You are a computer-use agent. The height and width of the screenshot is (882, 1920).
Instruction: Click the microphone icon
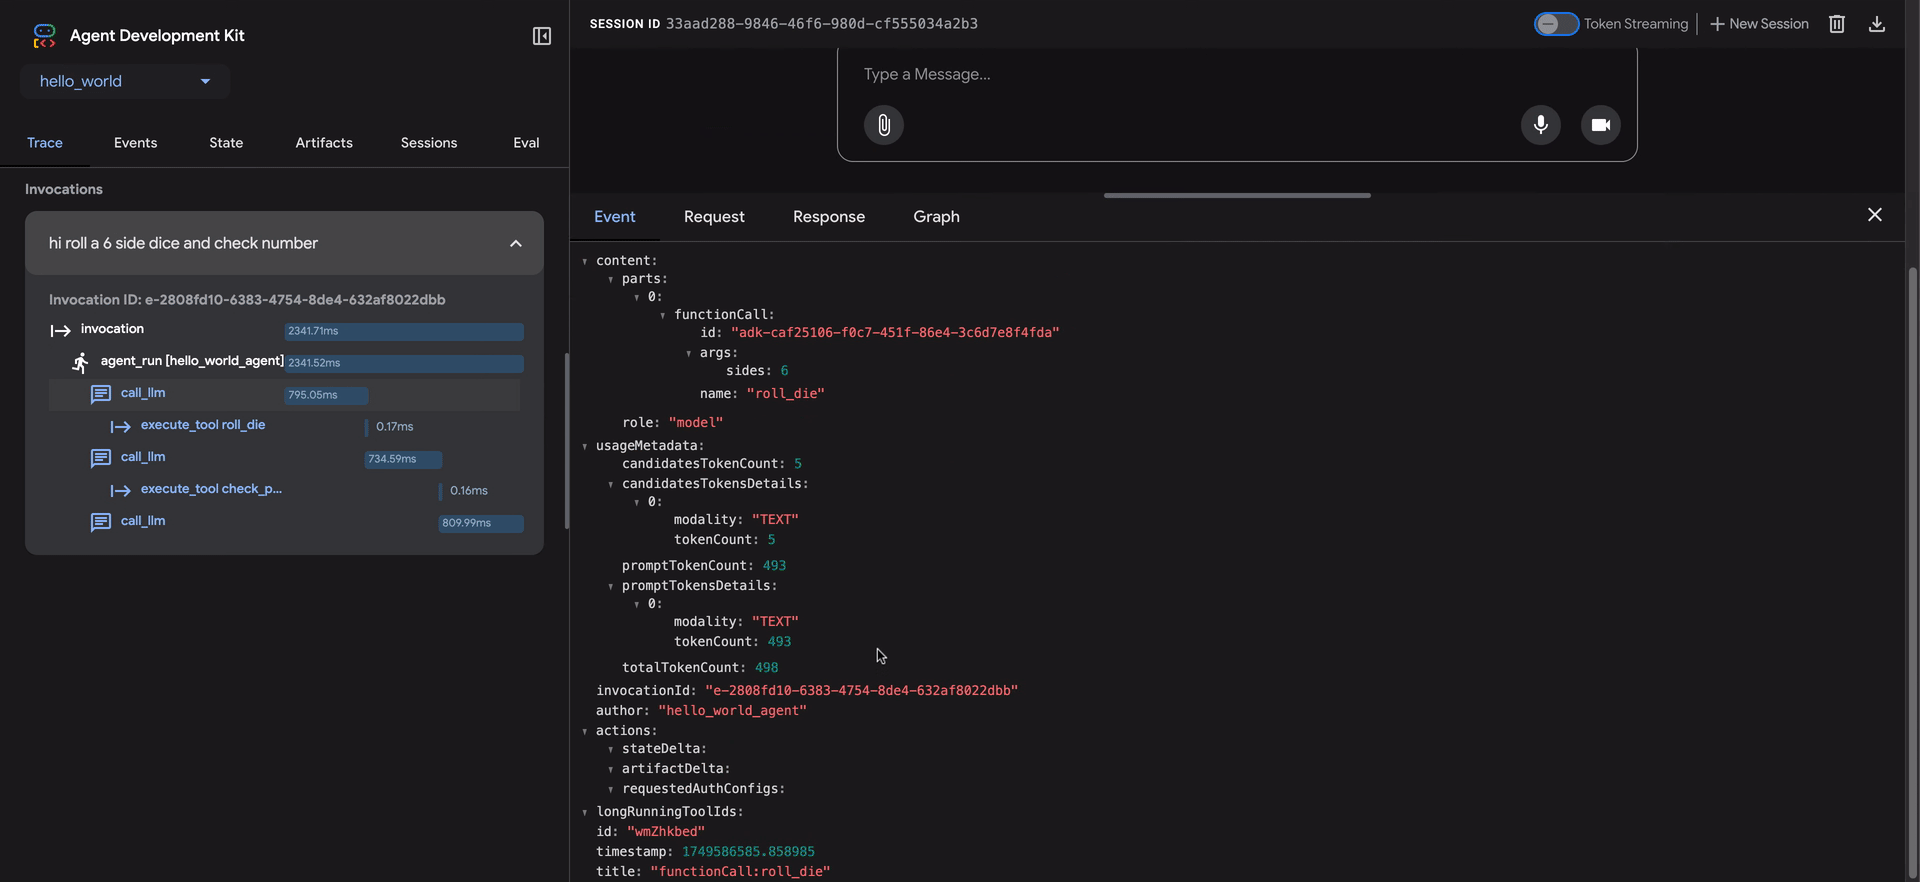(x=1540, y=125)
